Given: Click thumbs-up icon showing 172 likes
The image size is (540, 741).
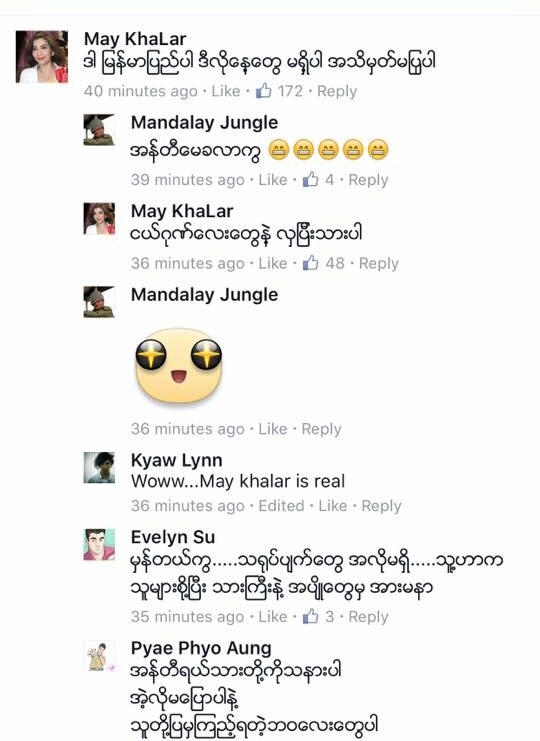Looking at the screenshot, I should pyautogui.click(x=264, y=90).
